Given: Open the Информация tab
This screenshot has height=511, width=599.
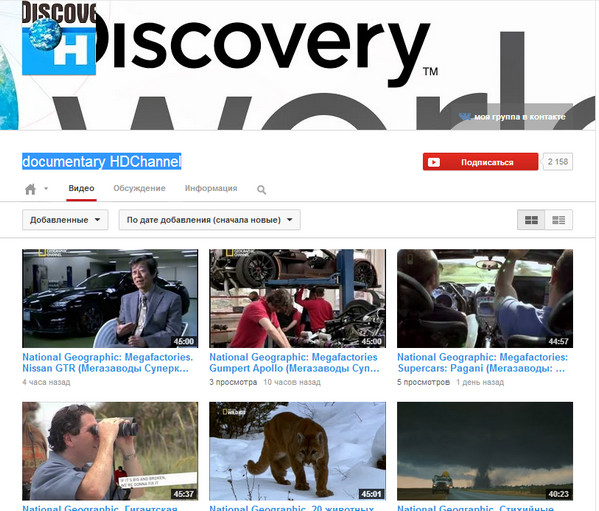Looking at the screenshot, I should (x=211, y=188).
